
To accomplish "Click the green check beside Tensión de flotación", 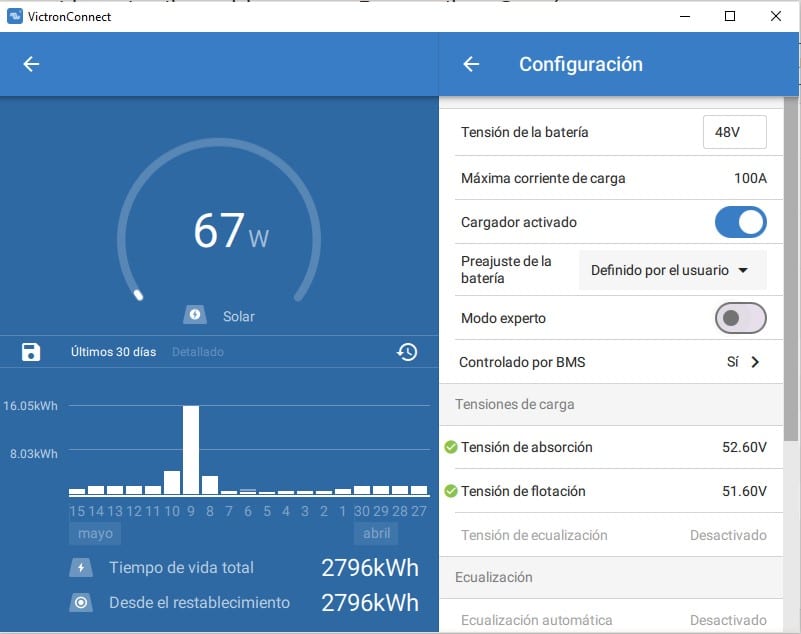I will (x=451, y=491).
